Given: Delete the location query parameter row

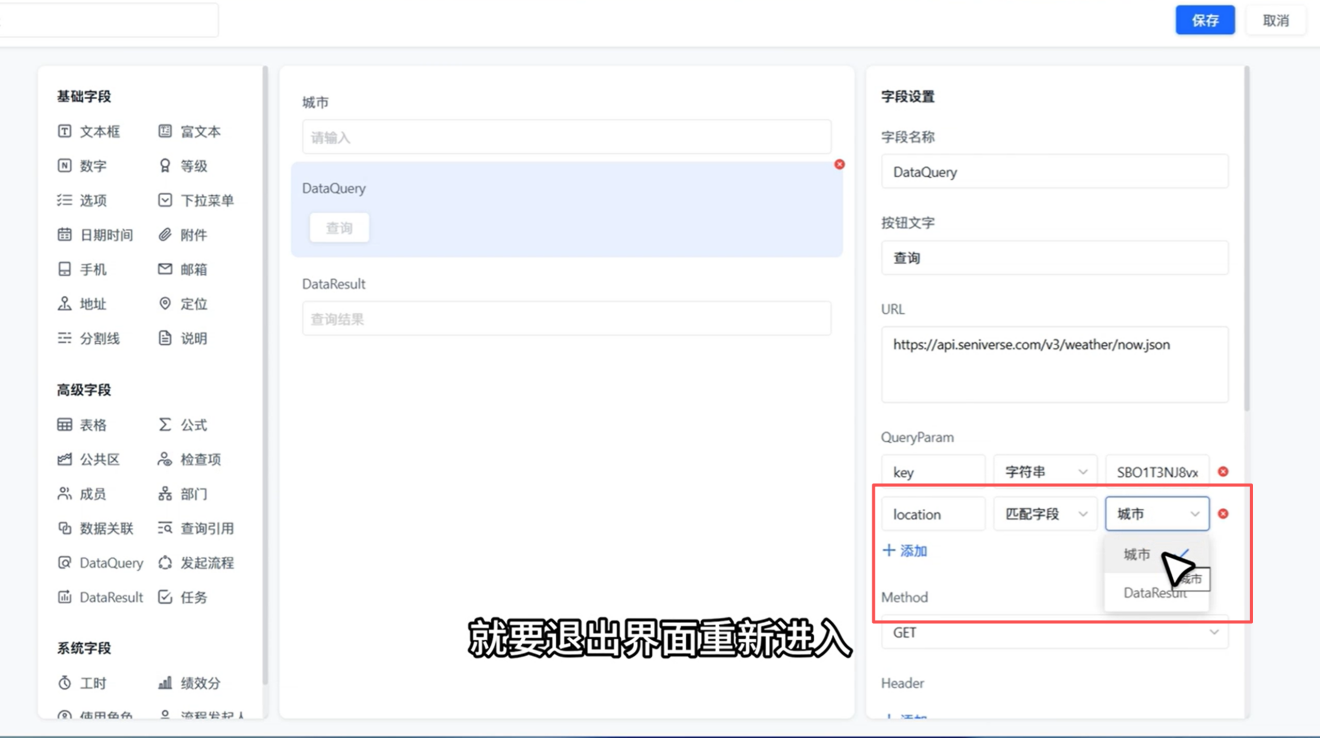Looking at the screenshot, I should tap(1223, 514).
